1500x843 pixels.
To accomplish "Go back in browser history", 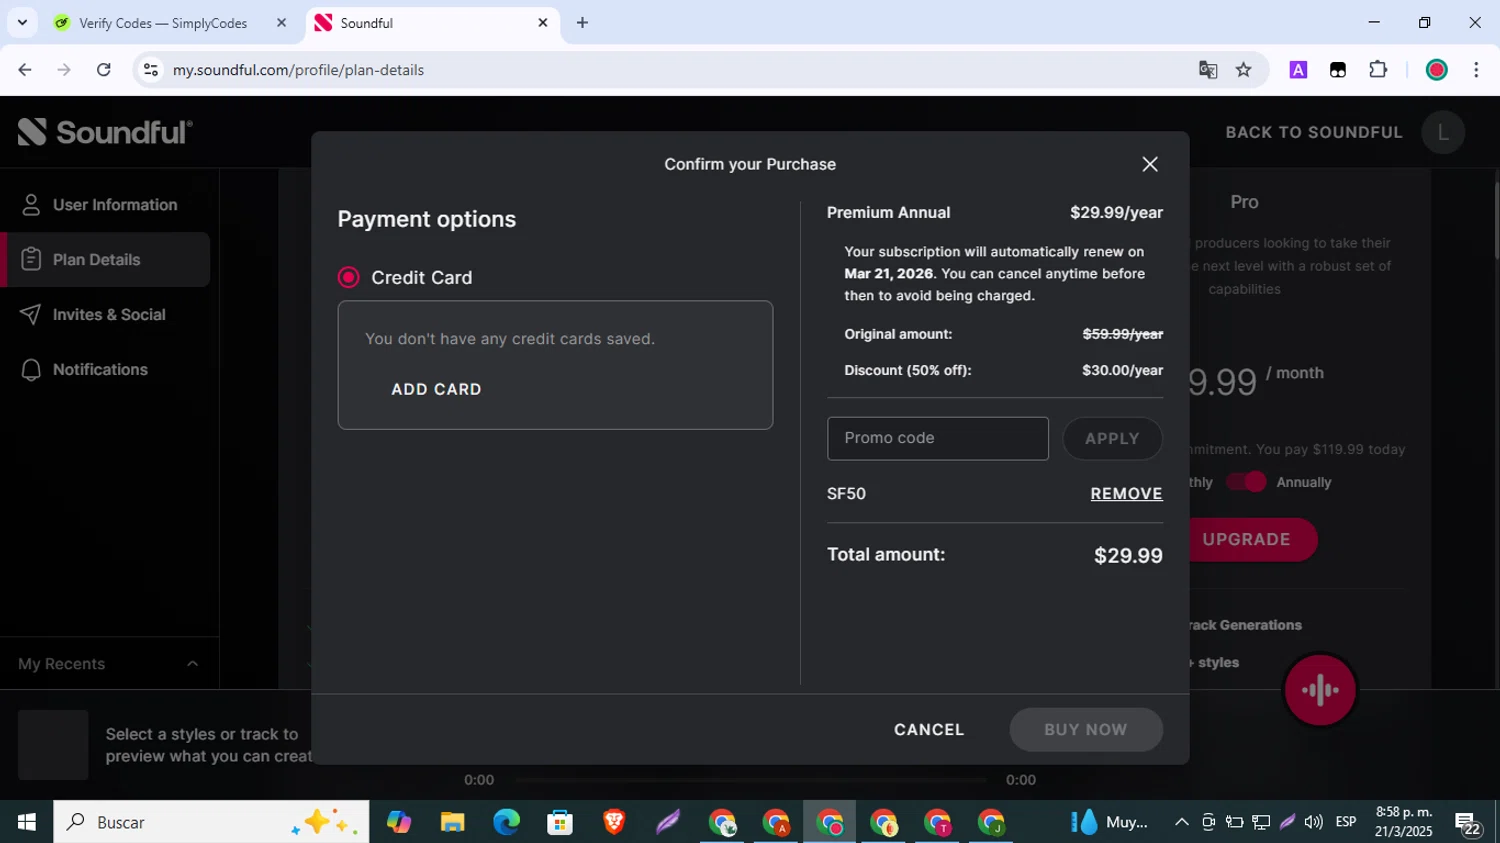I will pyautogui.click(x=25, y=70).
